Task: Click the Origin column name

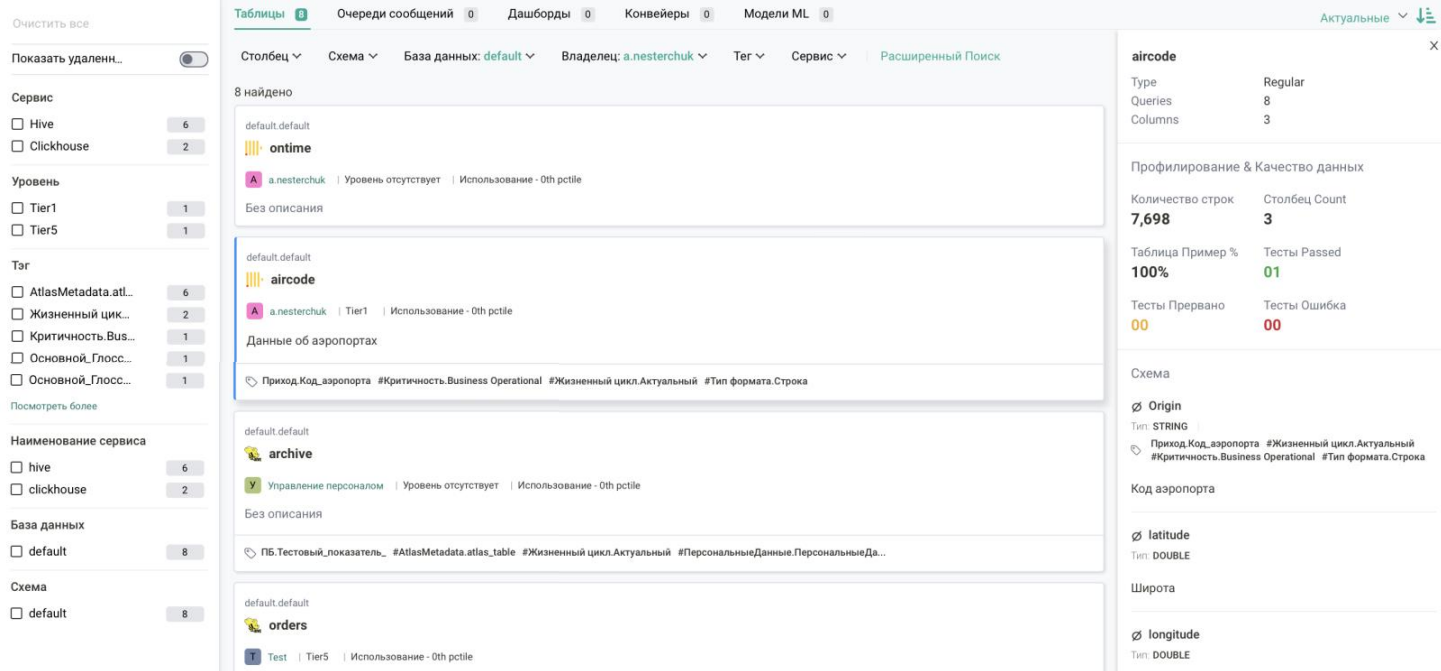Action: pos(1165,406)
